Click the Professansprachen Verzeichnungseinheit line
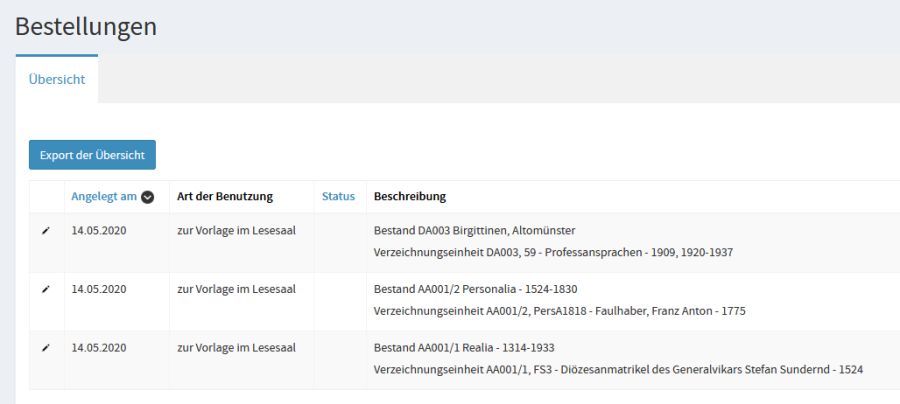The image size is (900, 404). click(553, 252)
